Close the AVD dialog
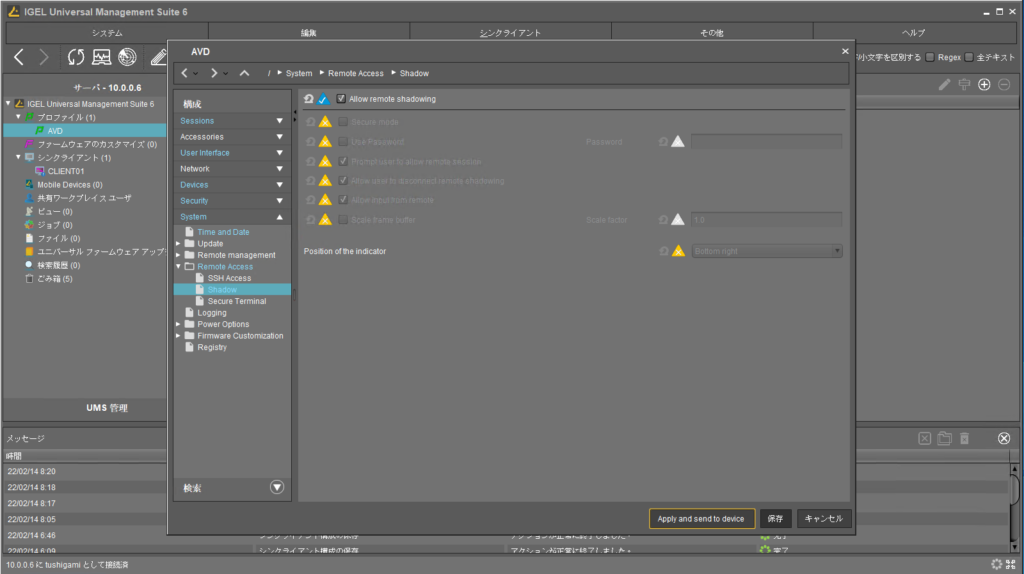This screenshot has width=1024, height=574. 845,51
